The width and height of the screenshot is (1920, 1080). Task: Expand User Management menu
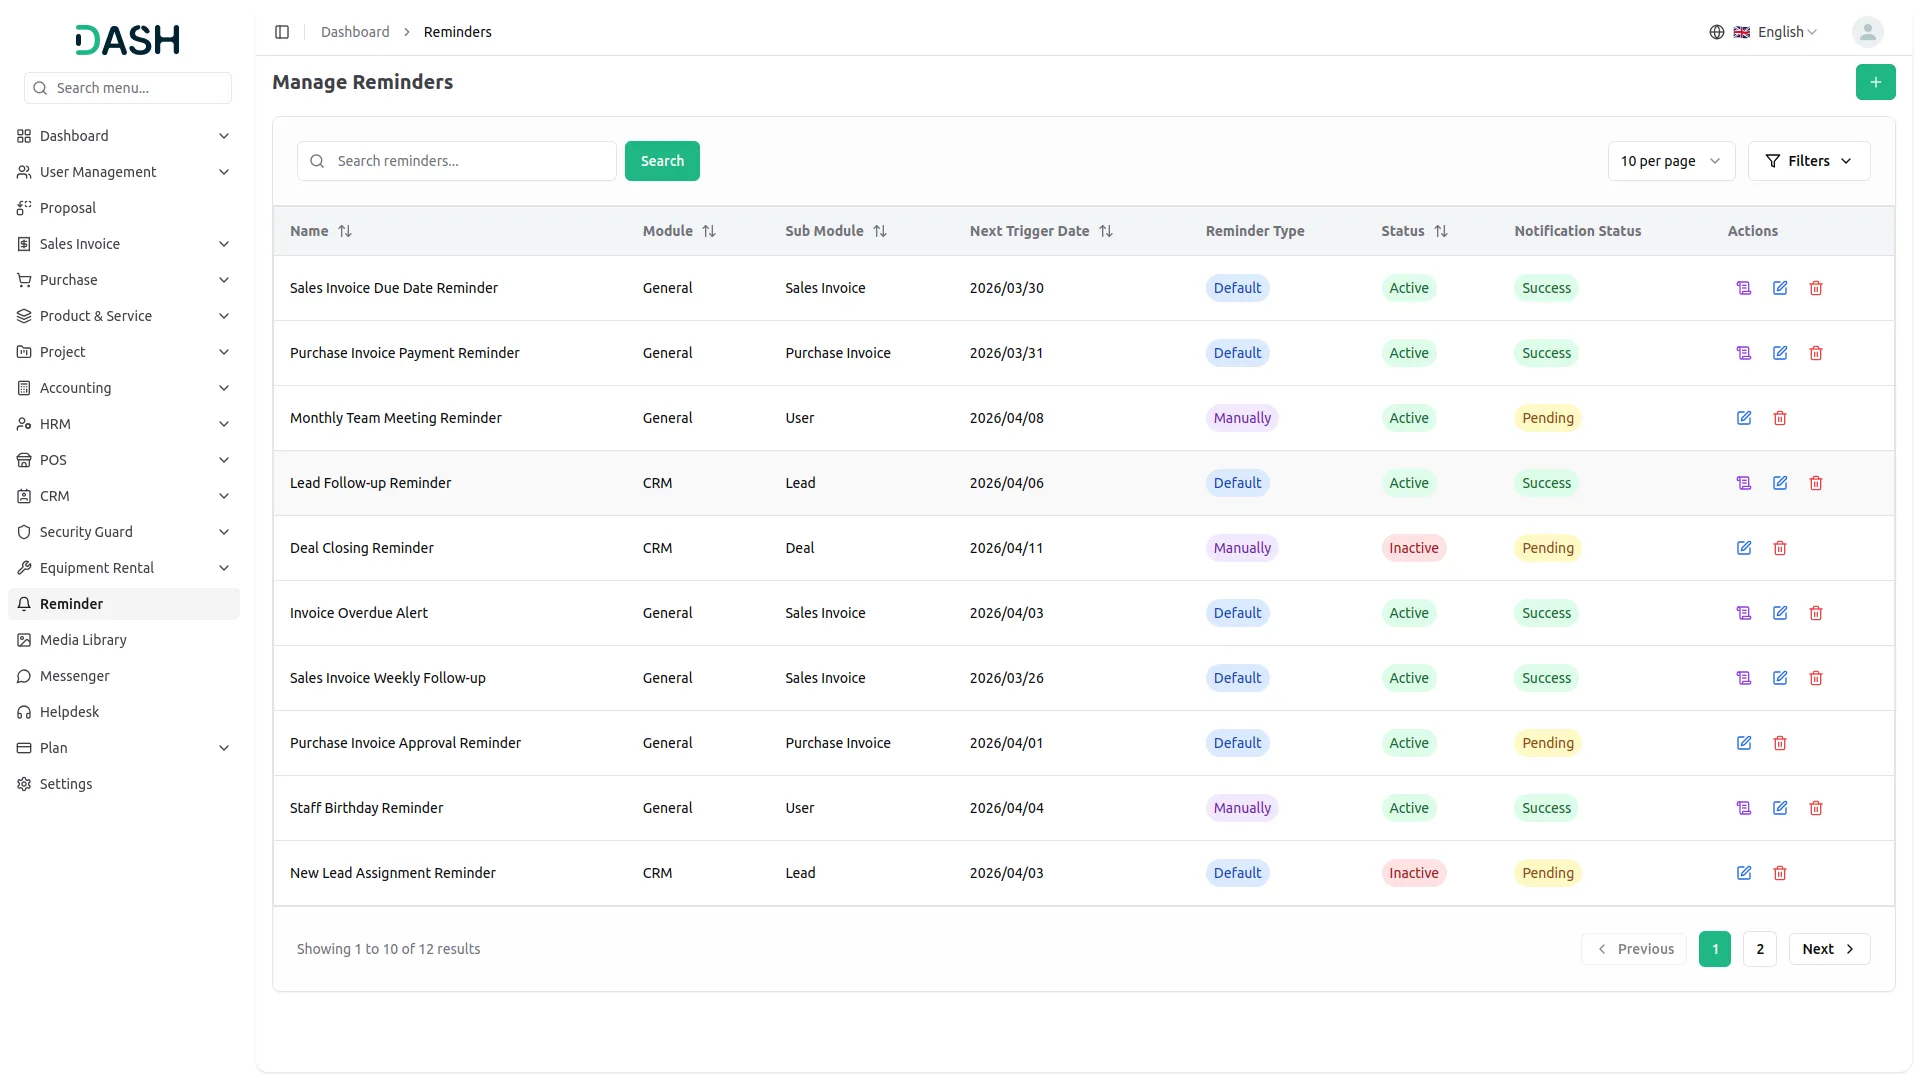pyautogui.click(x=124, y=172)
